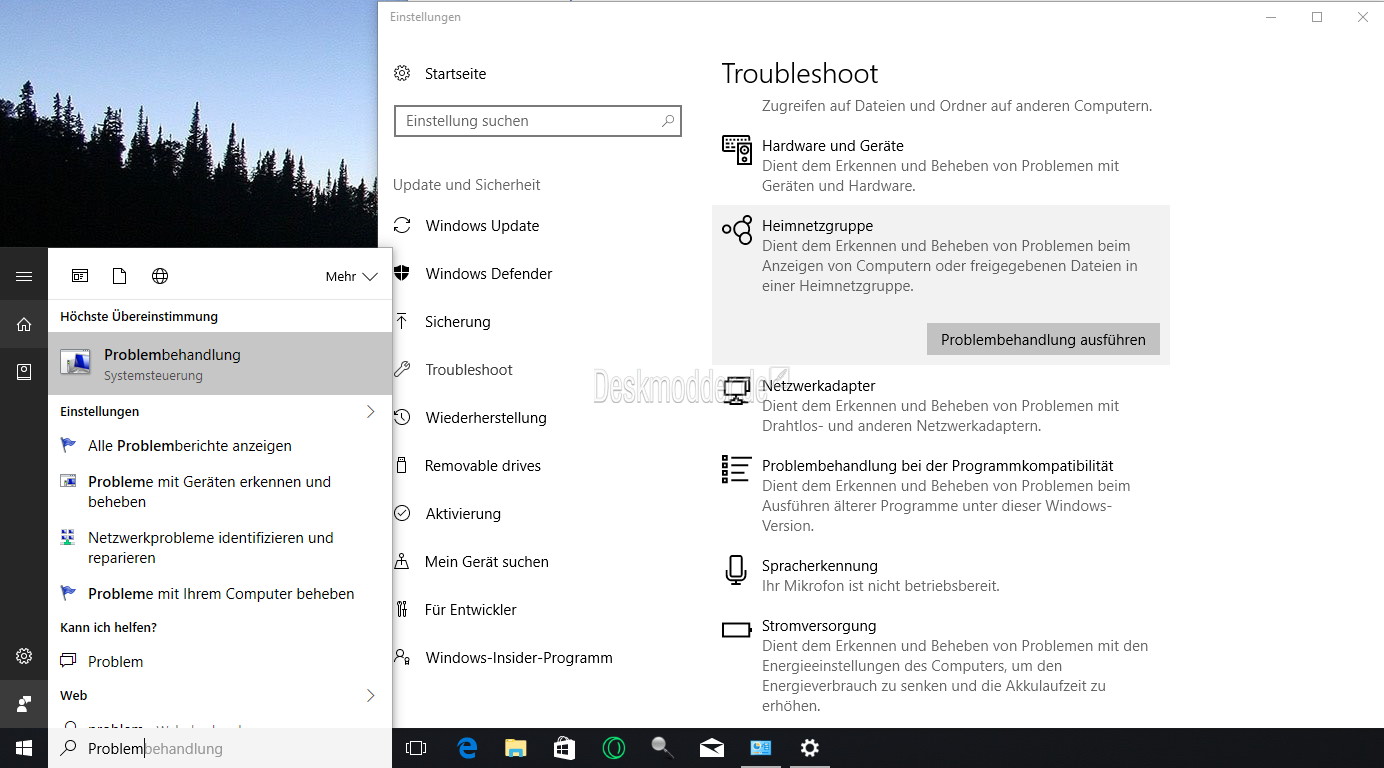Run Problembehandlung ausführen for Heimnetzgruppe
This screenshot has height=768, width=1384.
click(x=1043, y=339)
